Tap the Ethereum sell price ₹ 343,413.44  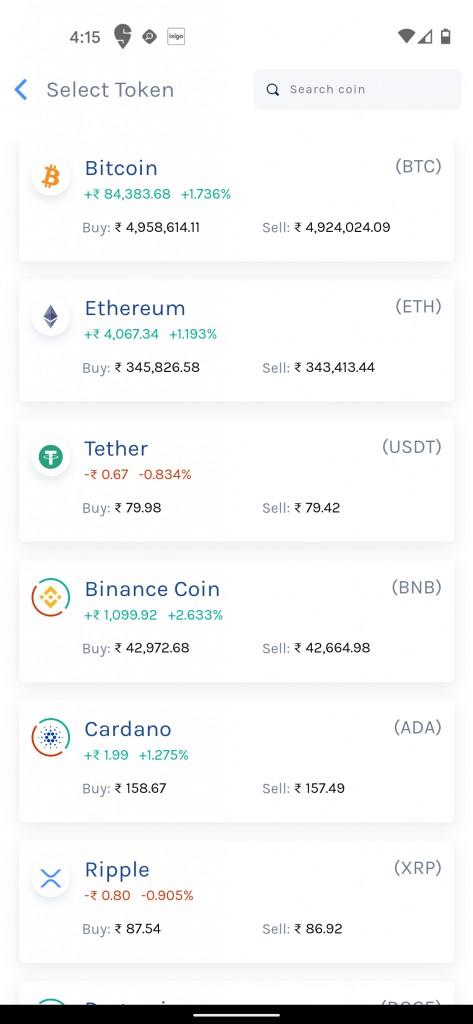[334, 367]
